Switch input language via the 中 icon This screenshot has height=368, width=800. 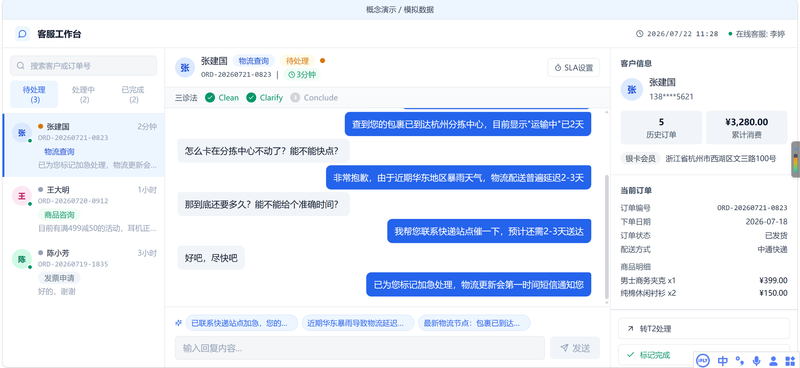tap(722, 361)
